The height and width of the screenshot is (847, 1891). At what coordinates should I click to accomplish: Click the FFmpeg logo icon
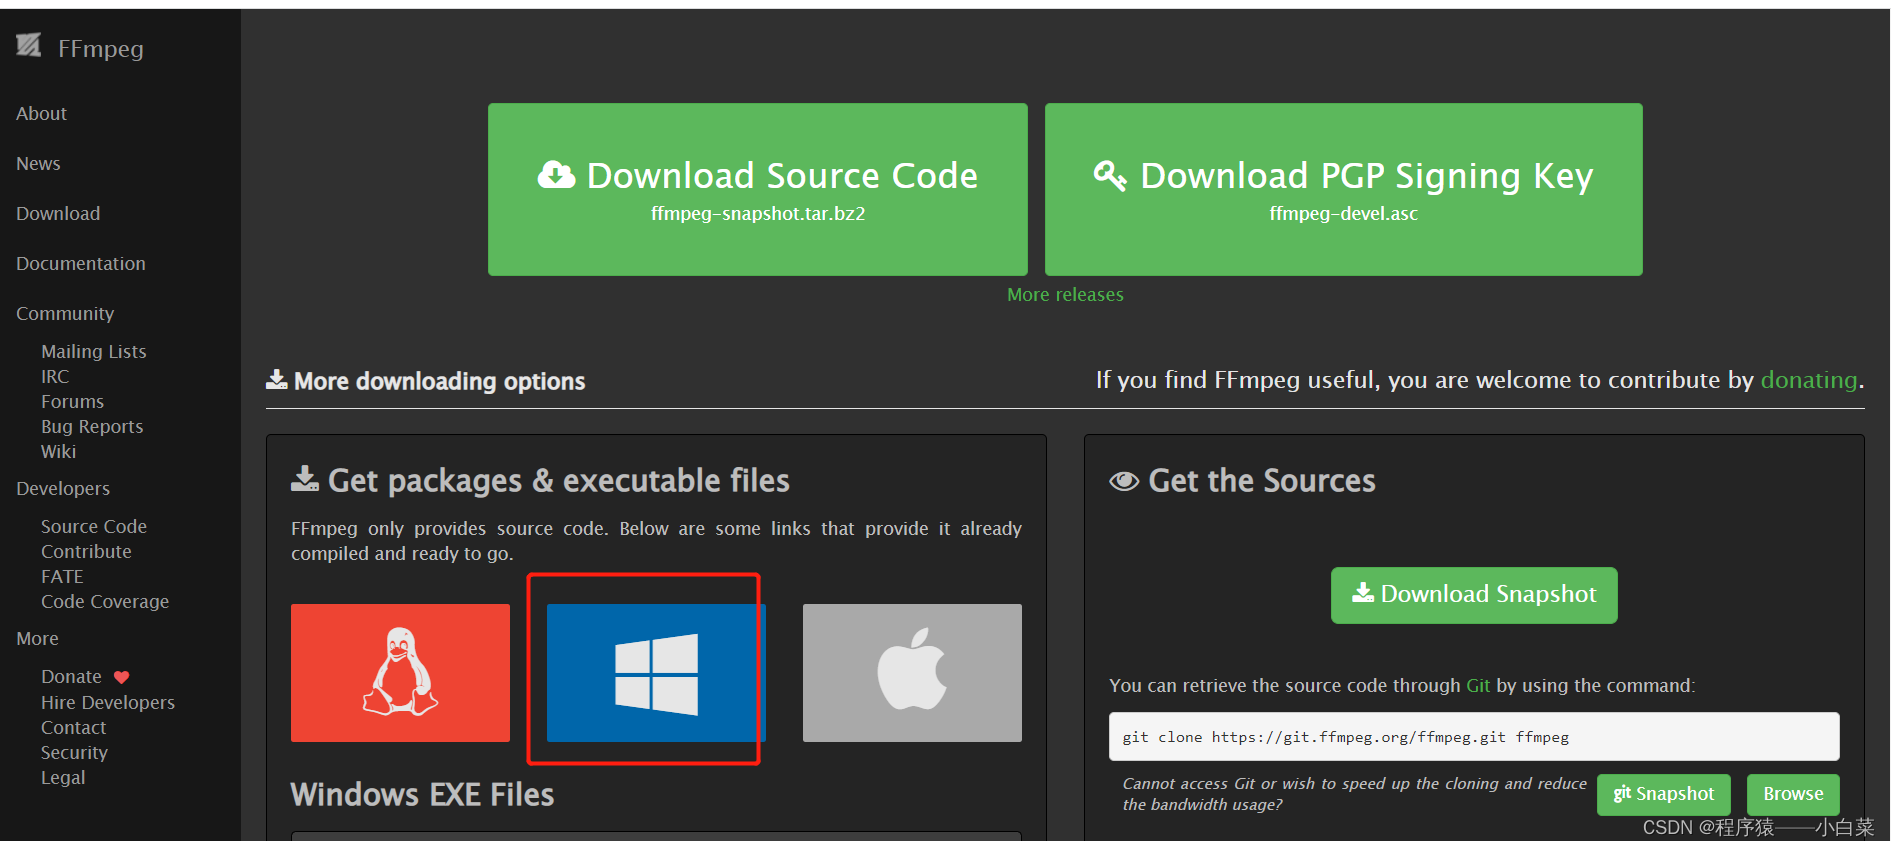(x=29, y=44)
